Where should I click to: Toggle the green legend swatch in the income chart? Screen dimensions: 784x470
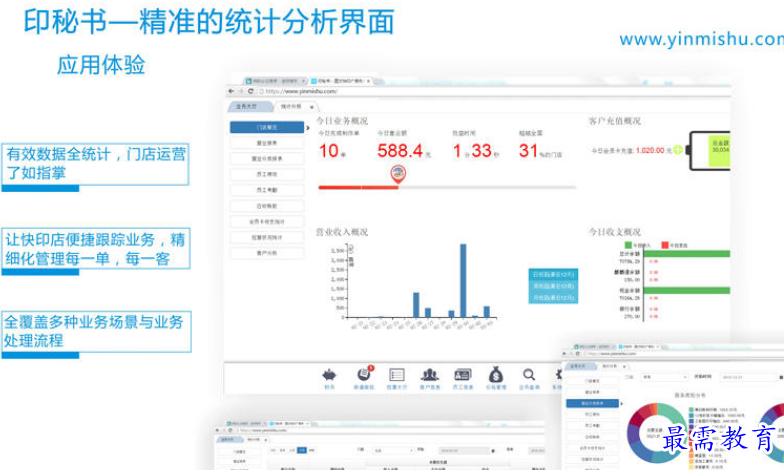[628, 245]
